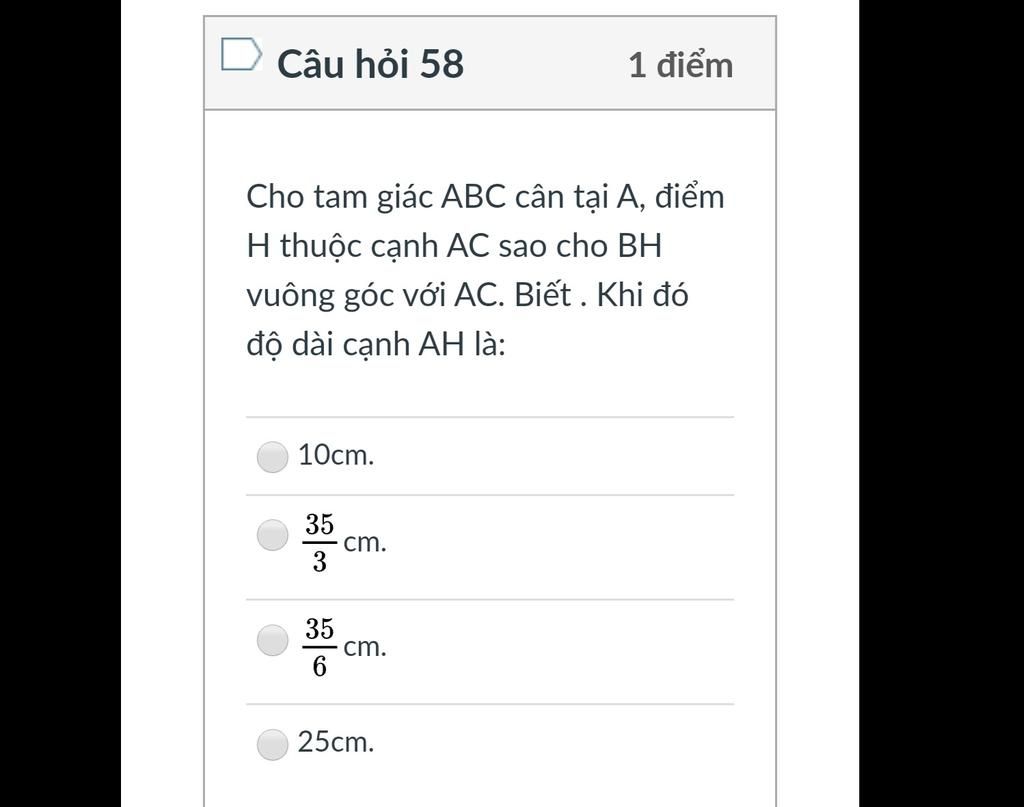Click 'cm.' unit beside the 35/3 fraction
Viewport: 1024px width, 807px height.
pyautogui.click(x=365, y=543)
